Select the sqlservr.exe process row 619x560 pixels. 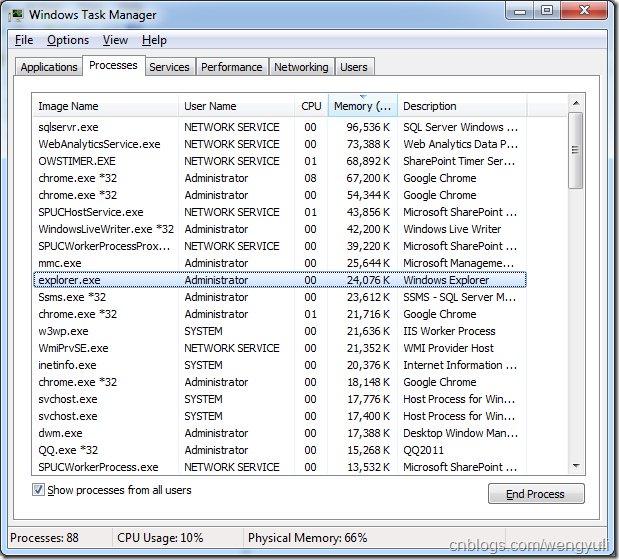279,127
